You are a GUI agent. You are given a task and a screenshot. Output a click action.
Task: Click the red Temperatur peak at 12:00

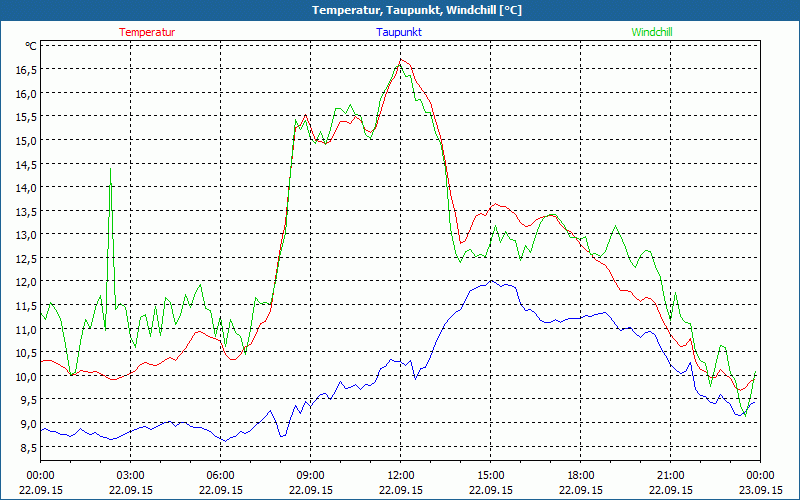tap(401, 60)
